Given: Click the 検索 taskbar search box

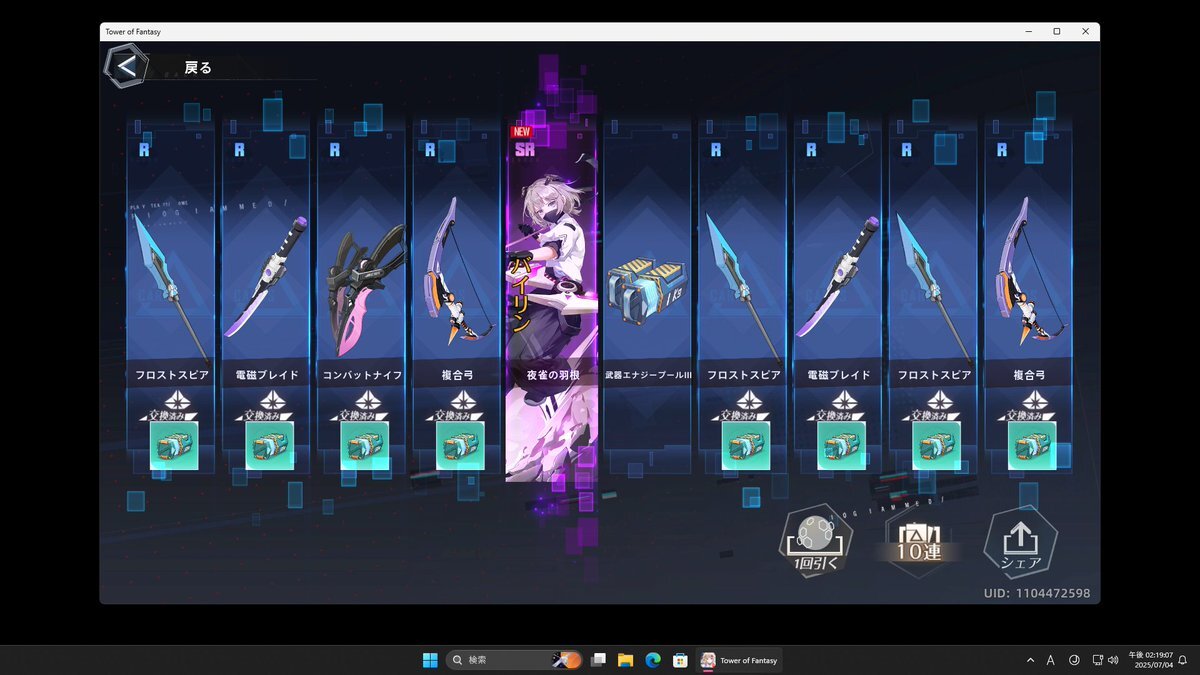Looking at the screenshot, I should tap(515, 660).
